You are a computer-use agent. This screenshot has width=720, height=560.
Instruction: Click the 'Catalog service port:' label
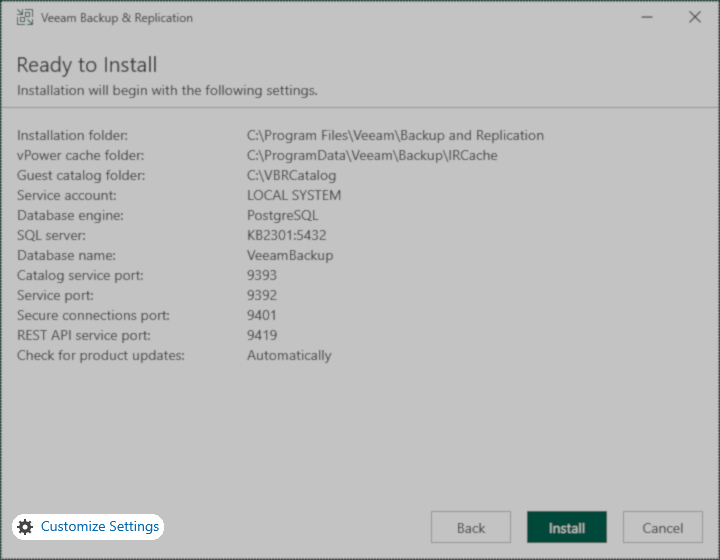80,275
